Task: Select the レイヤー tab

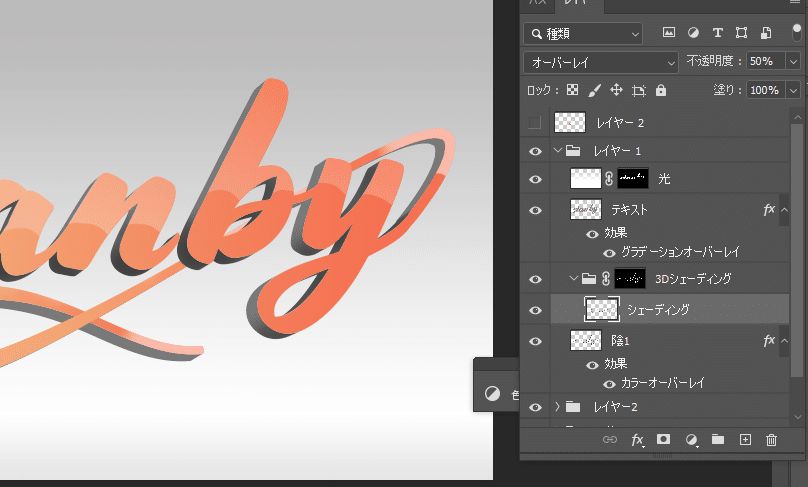Action: coord(578,3)
